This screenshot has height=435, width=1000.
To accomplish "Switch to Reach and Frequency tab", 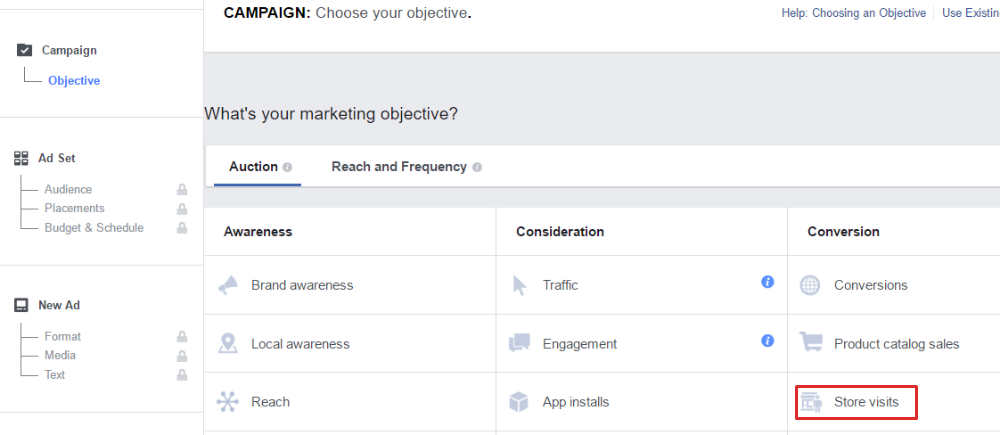I will [x=399, y=166].
